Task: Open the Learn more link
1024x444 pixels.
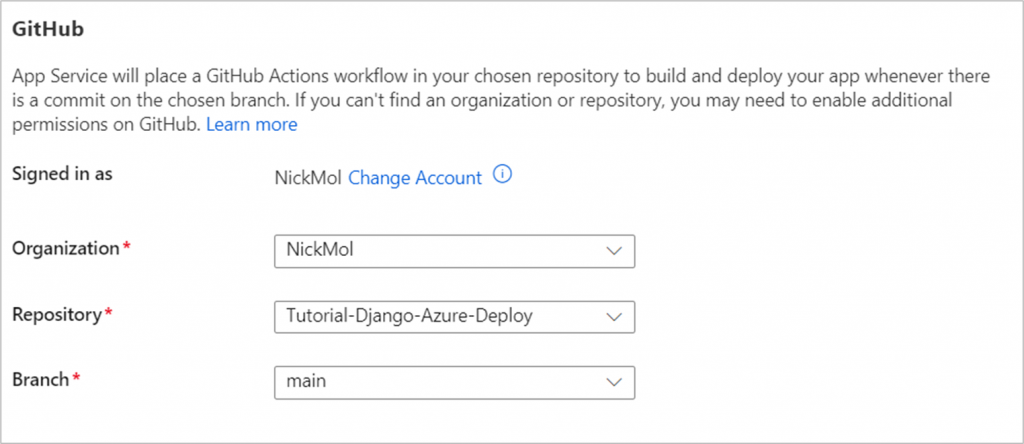Action: click(251, 125)
